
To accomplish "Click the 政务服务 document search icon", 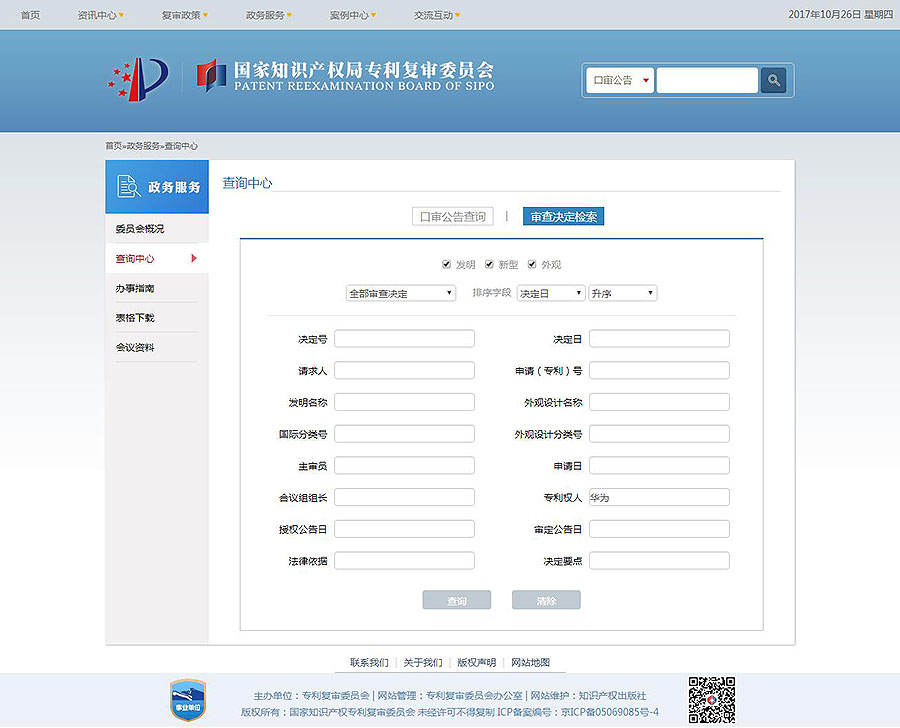I will click(x=129, y=187).
